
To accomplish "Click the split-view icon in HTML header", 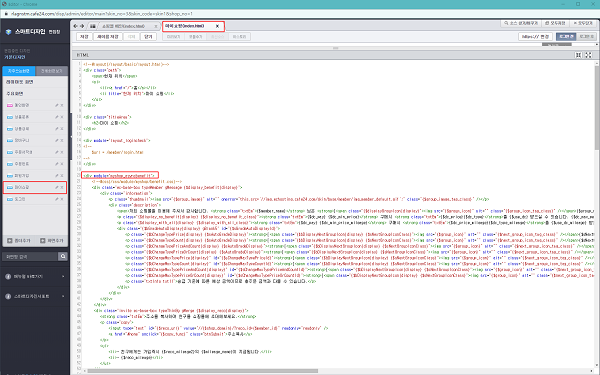I will [579, 55].
